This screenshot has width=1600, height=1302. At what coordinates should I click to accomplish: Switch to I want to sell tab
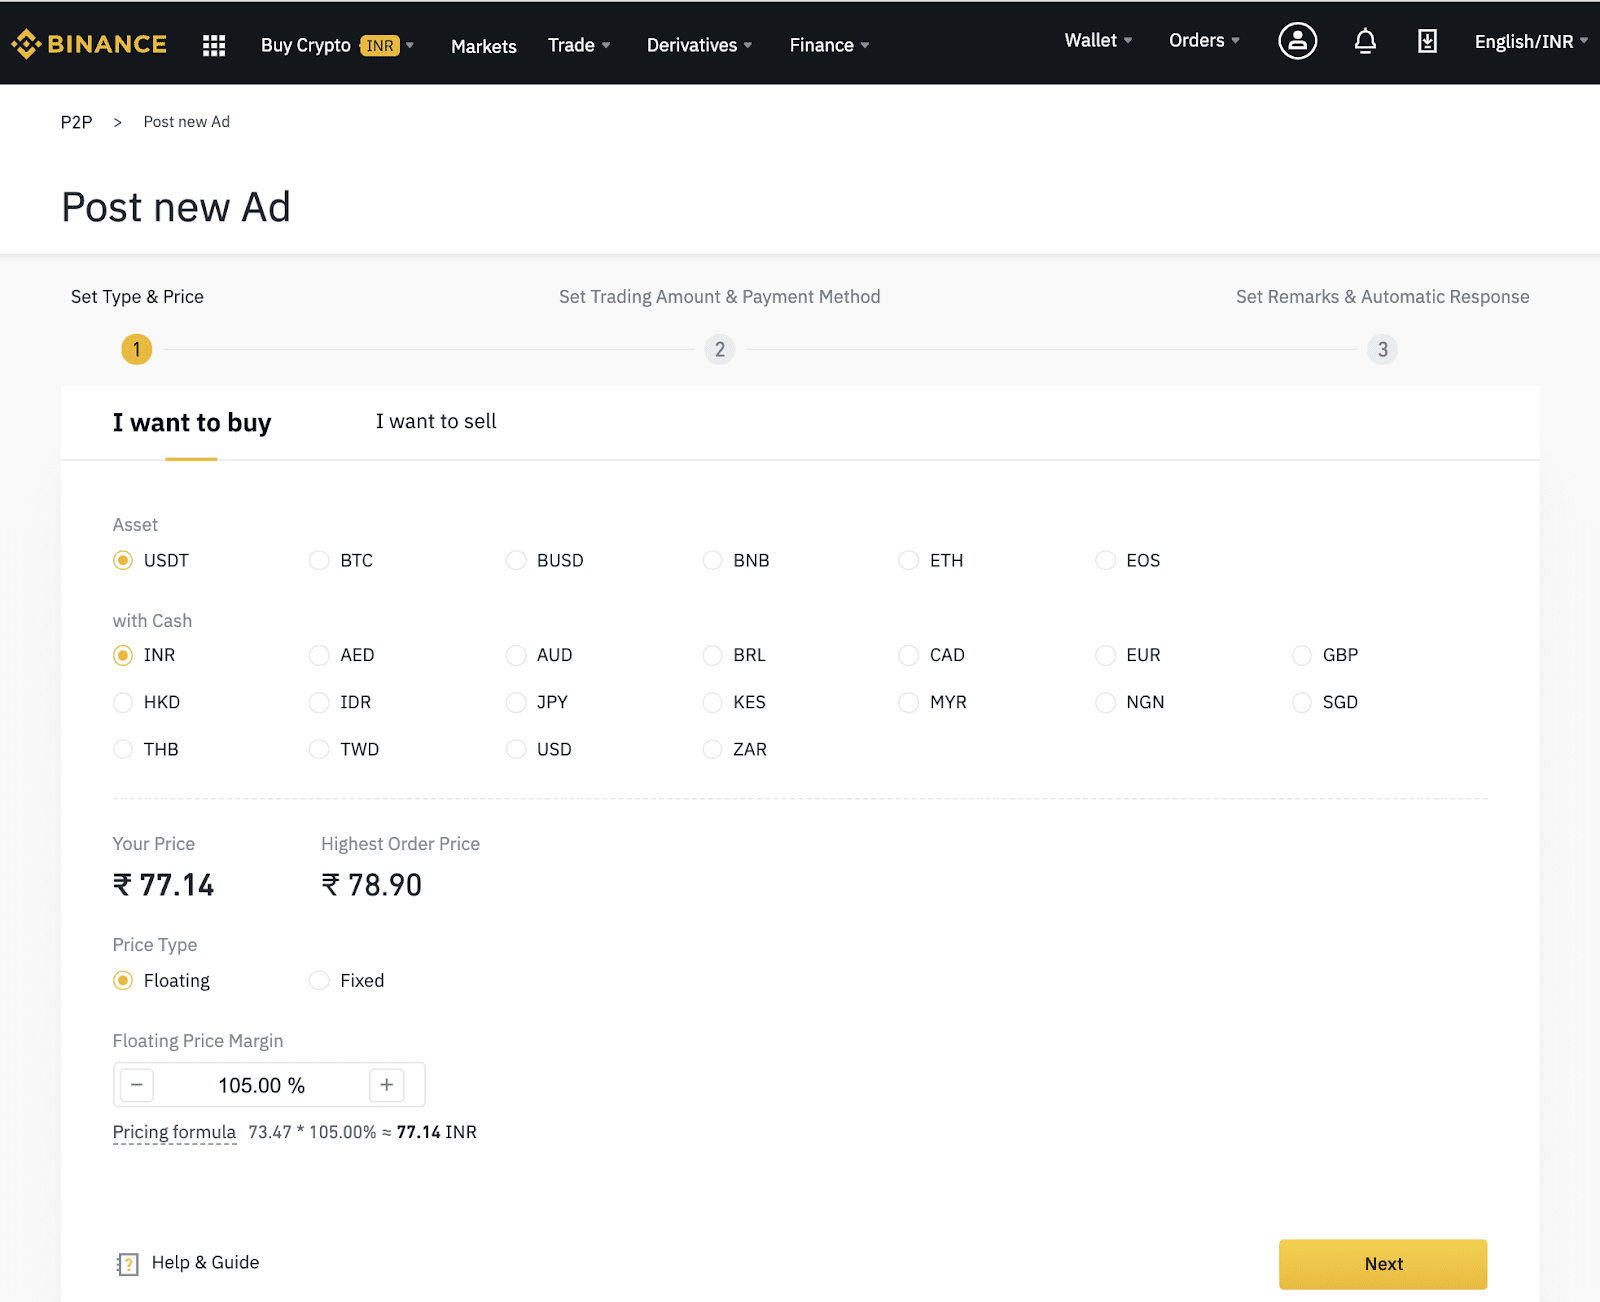click(x=436, y=421)
